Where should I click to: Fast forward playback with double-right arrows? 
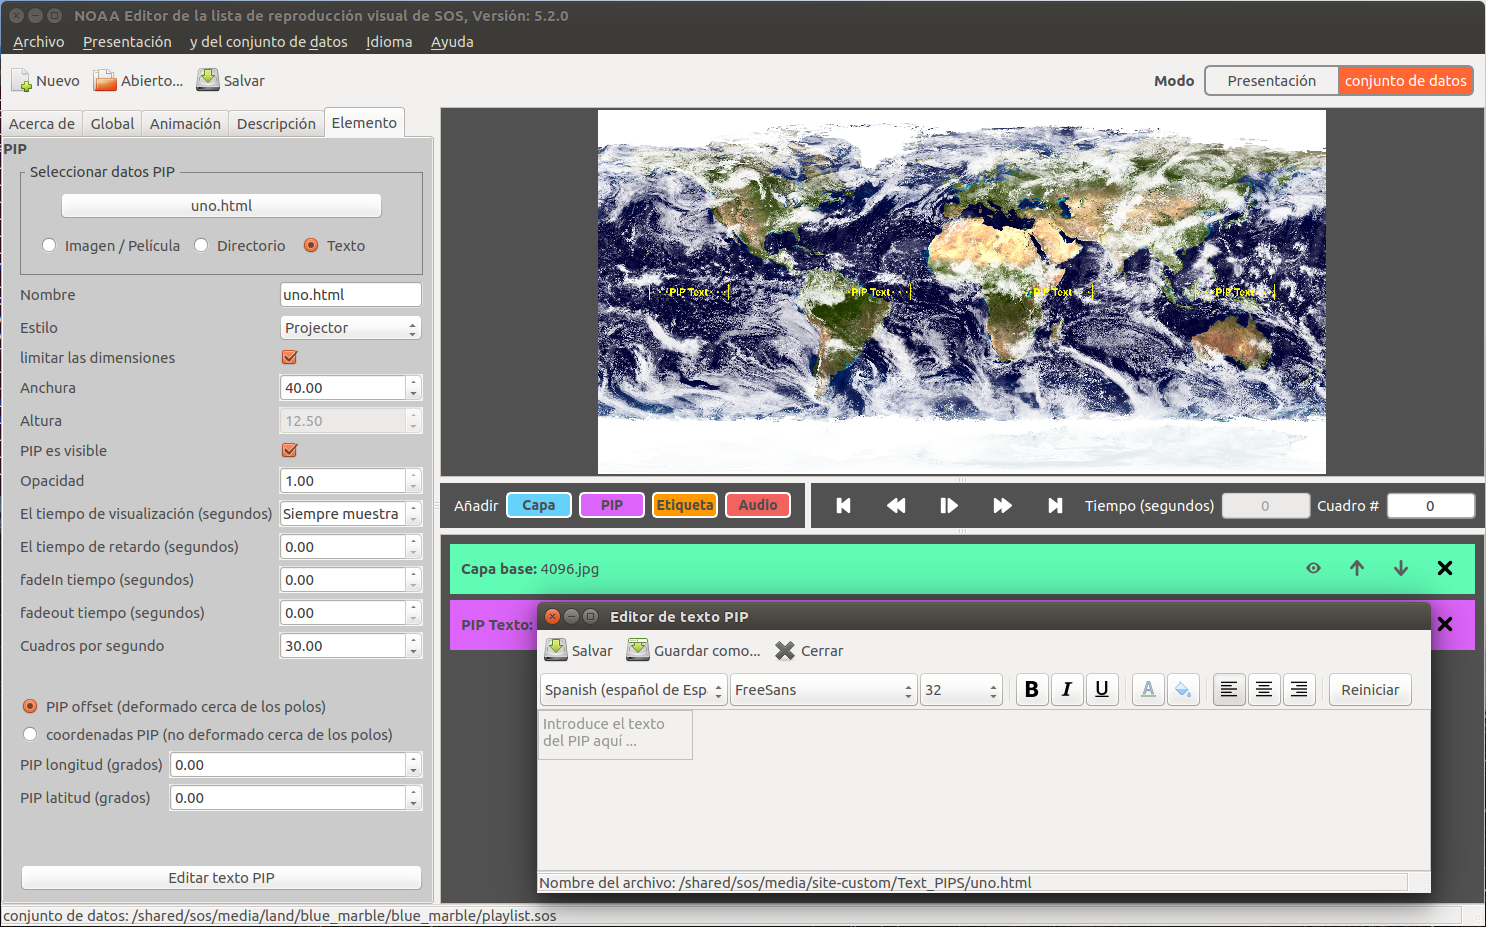tap(1002, 506)
